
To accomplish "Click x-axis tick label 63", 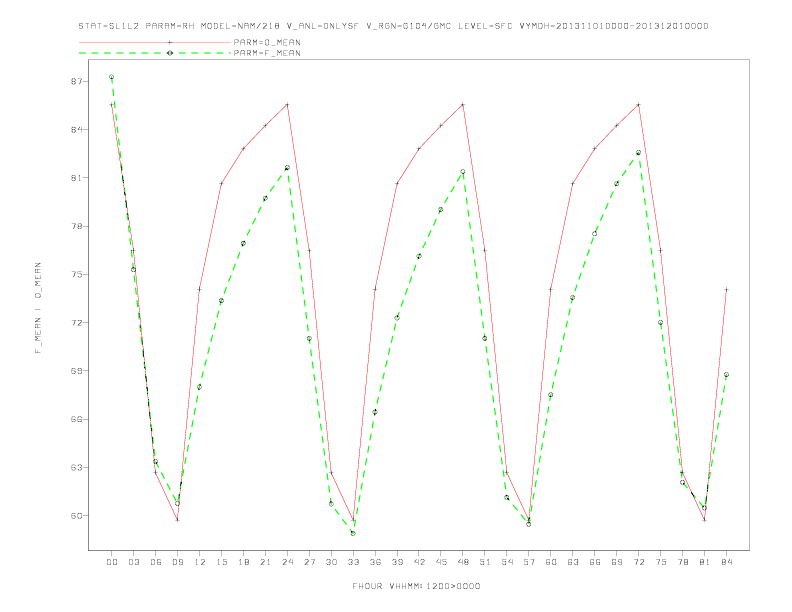I will click(x=573, y=562).
